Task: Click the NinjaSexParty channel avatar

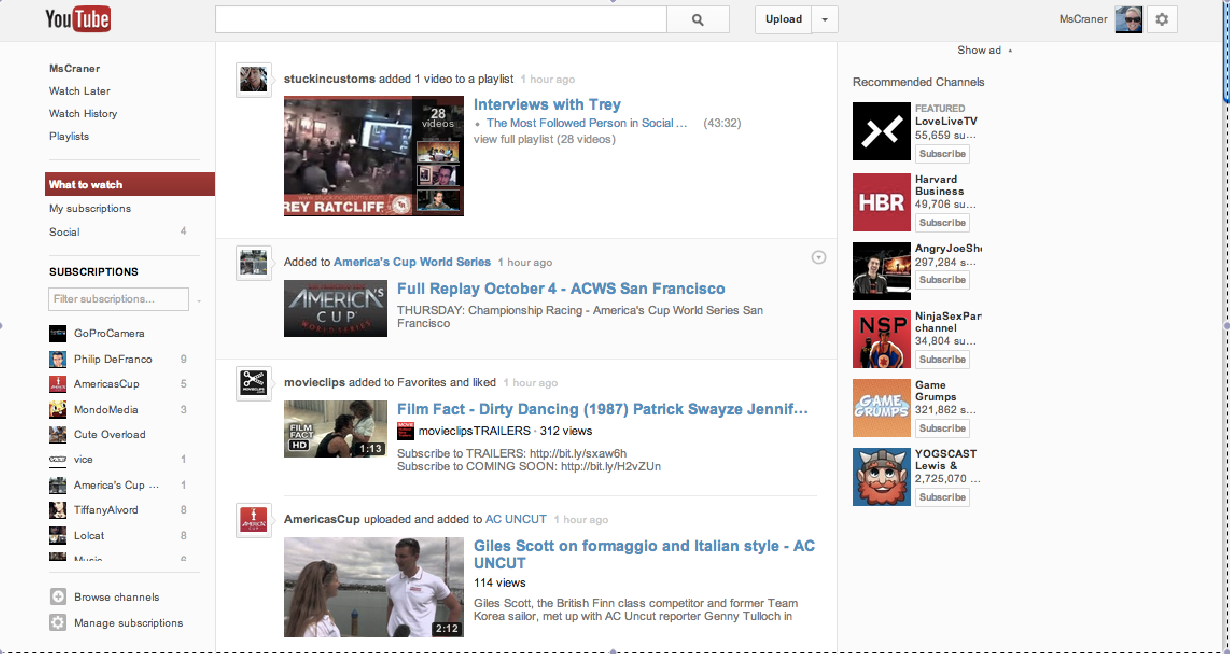Action: coord(881,338)
